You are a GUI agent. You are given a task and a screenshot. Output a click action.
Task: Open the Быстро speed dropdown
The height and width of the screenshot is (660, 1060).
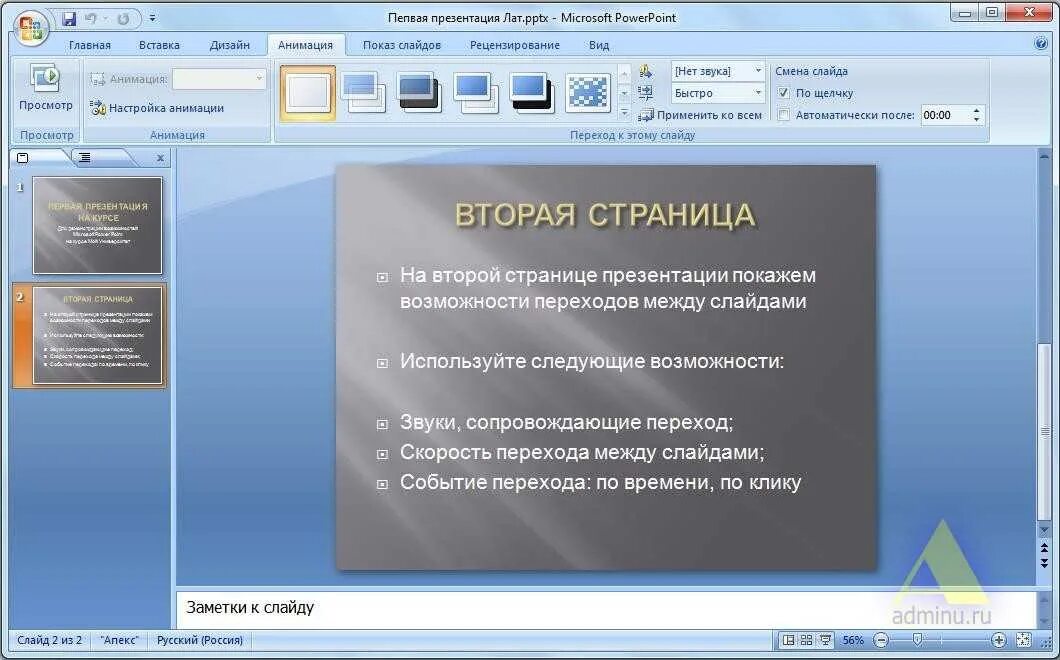tap(718, 93)
